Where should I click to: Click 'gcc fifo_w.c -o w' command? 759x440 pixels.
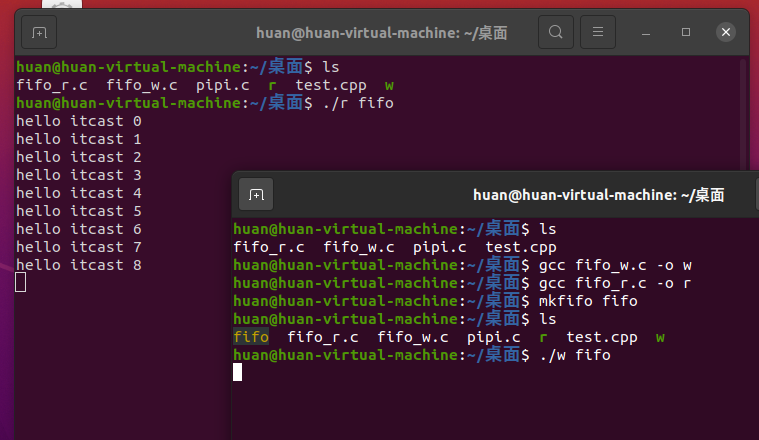coord(615,265)
